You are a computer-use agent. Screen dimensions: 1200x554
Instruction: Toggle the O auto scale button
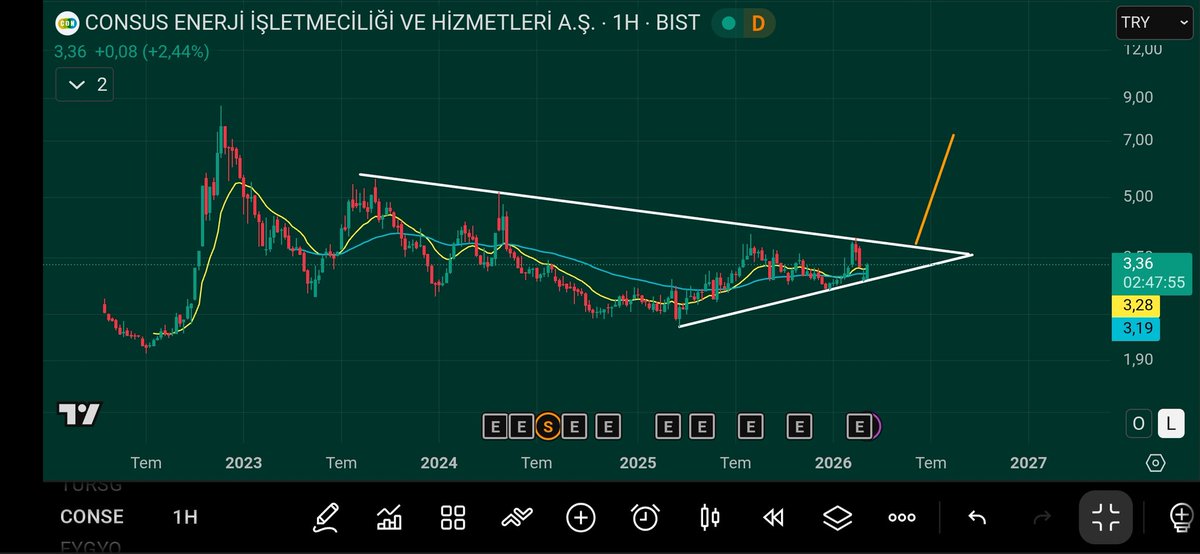pyautogui.click(x=1139, y=423)
